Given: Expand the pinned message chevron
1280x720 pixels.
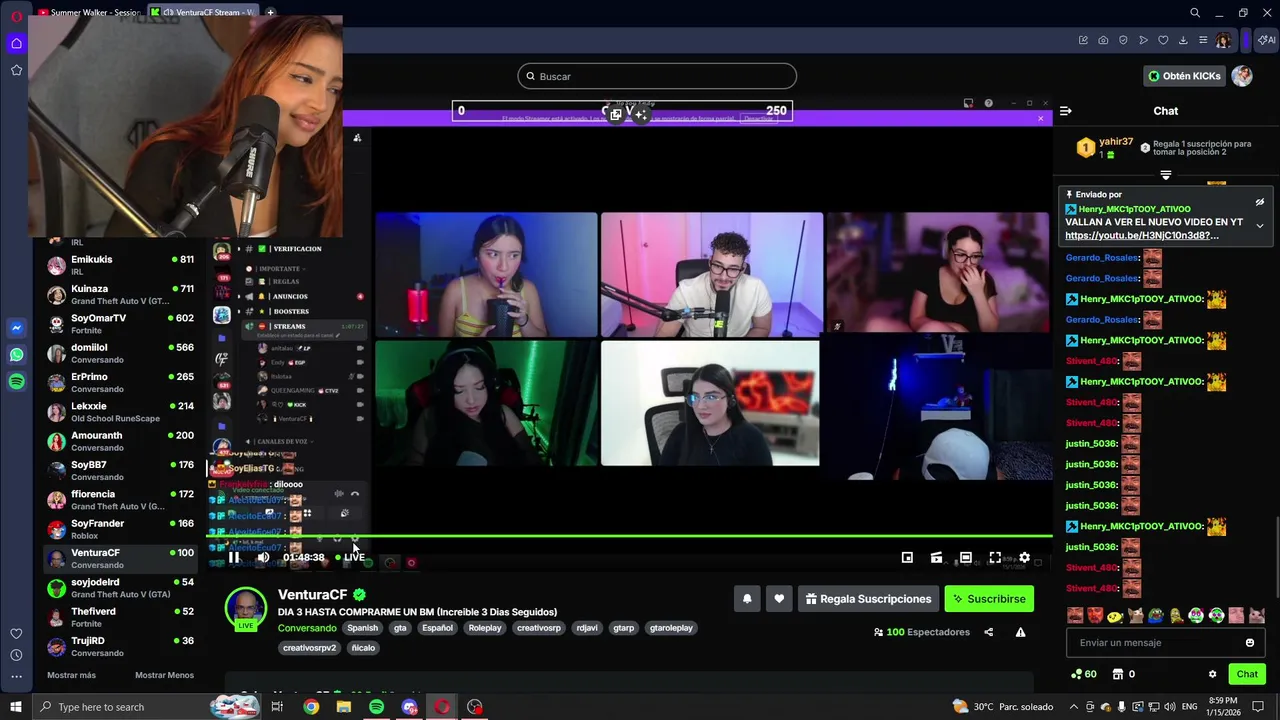Looking at the screenshot, I should click(1260, 226).
